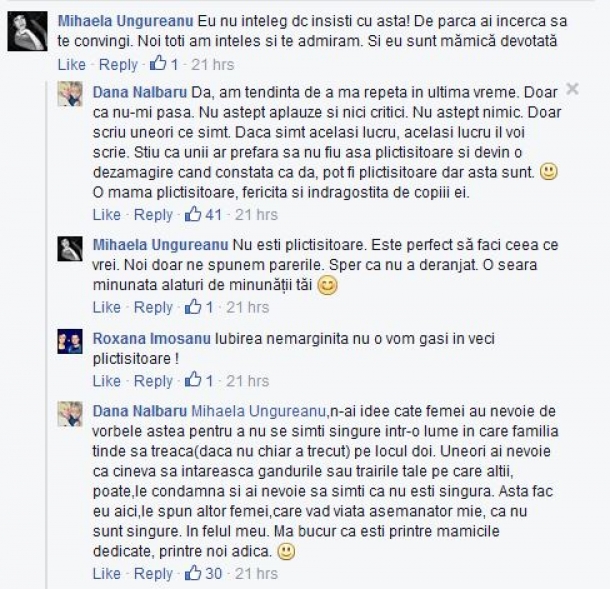Click thumbs-up icon on top Mihaela comment
Image resolution: width=610 pixels, height=589 pixels.
[158, 63]
